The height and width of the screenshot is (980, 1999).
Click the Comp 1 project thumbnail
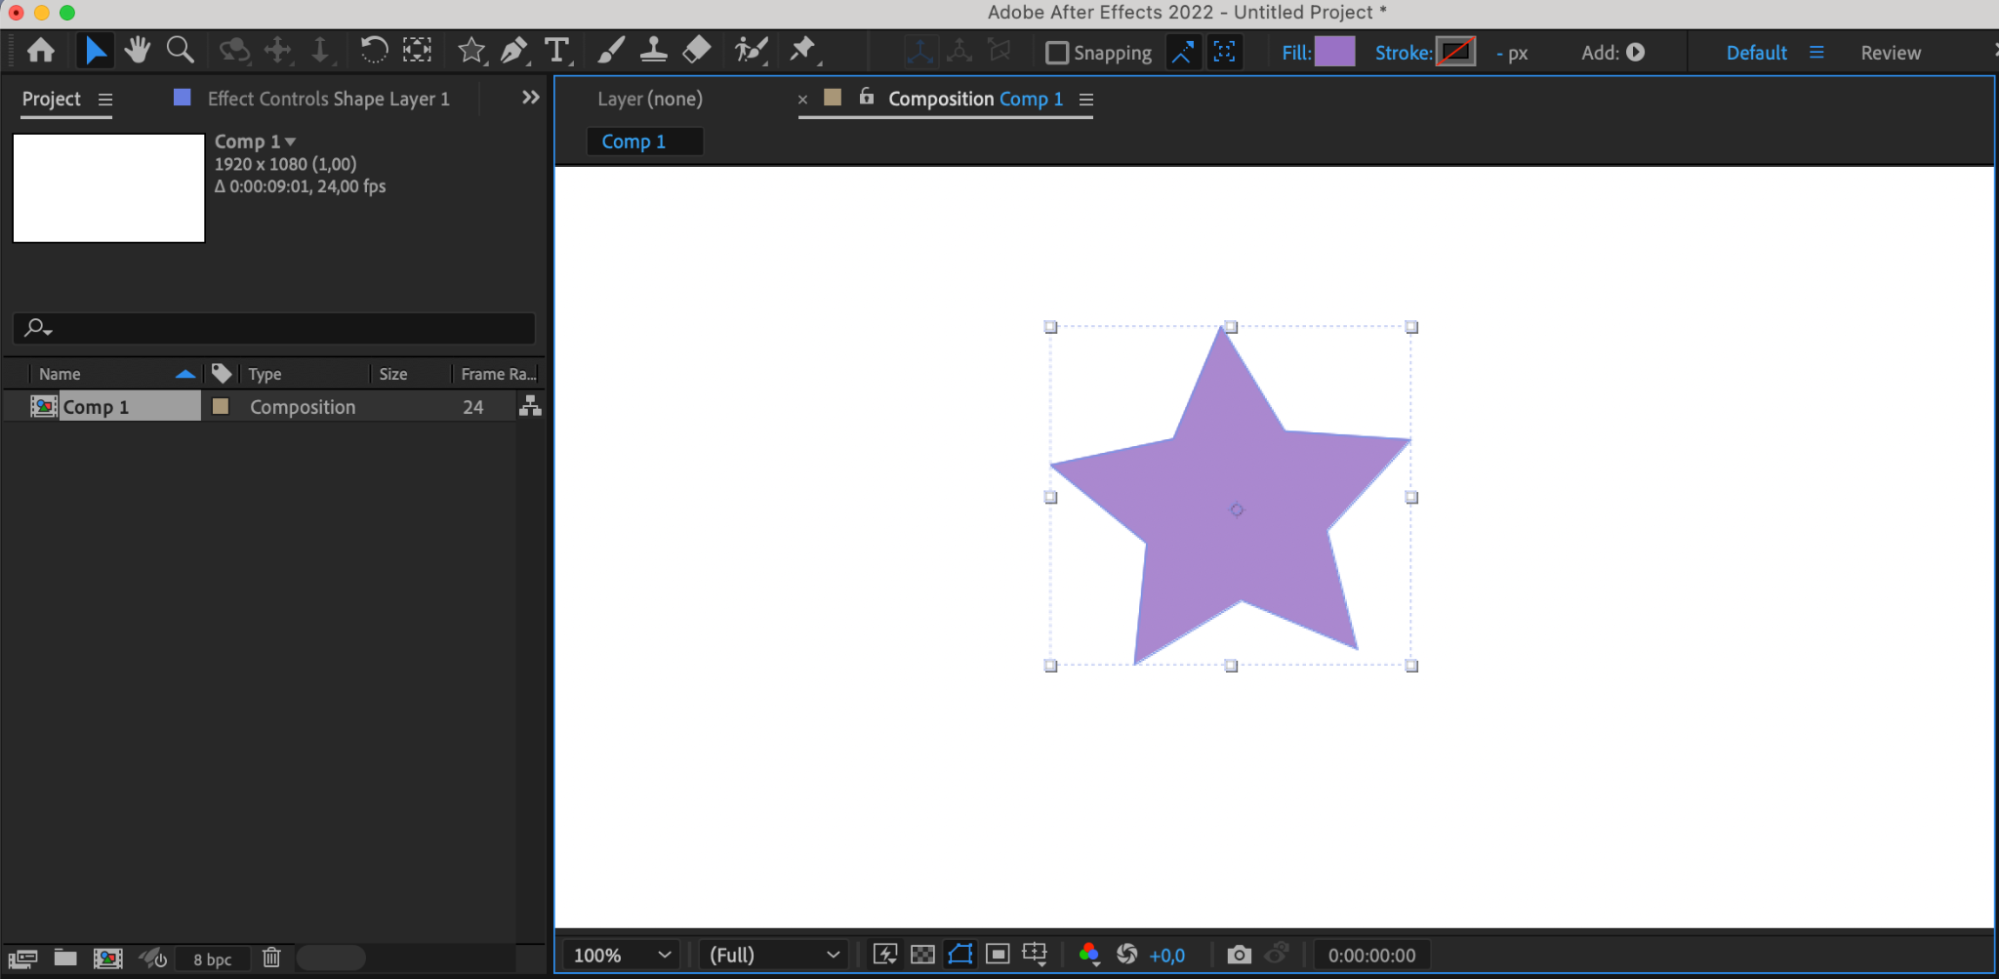pyautogui.click(x=109, y=188)
